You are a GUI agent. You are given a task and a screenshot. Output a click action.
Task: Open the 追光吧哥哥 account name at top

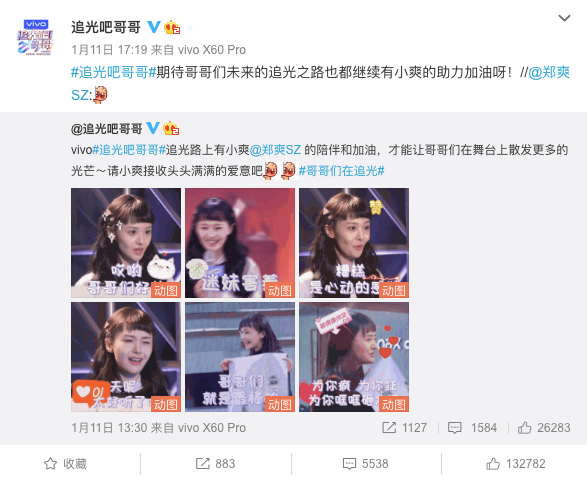tap(106, 27)
